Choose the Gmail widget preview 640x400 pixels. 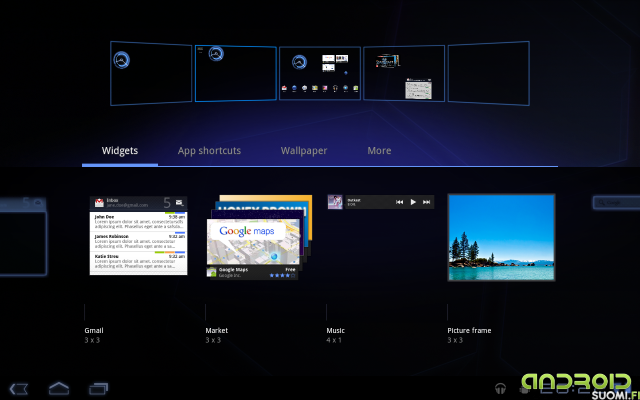[x=138, y=236]
